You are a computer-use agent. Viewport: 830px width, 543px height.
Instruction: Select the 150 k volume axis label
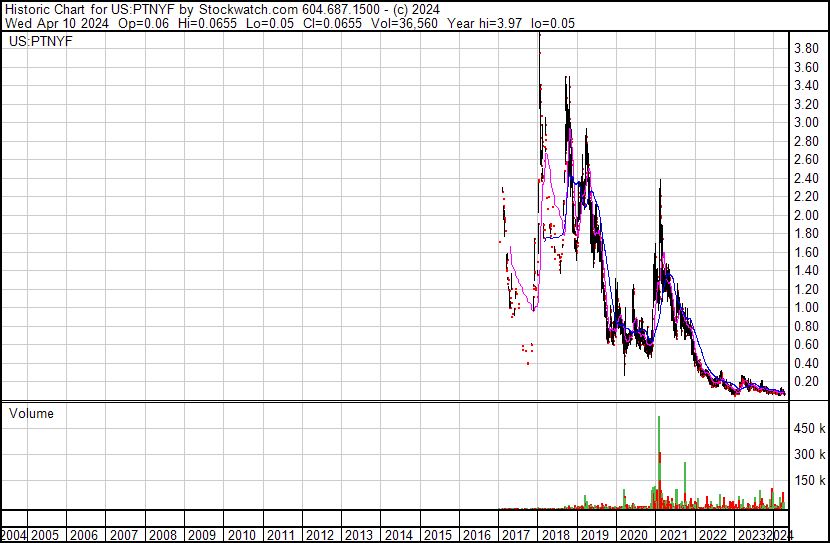[x=809, y=481]
